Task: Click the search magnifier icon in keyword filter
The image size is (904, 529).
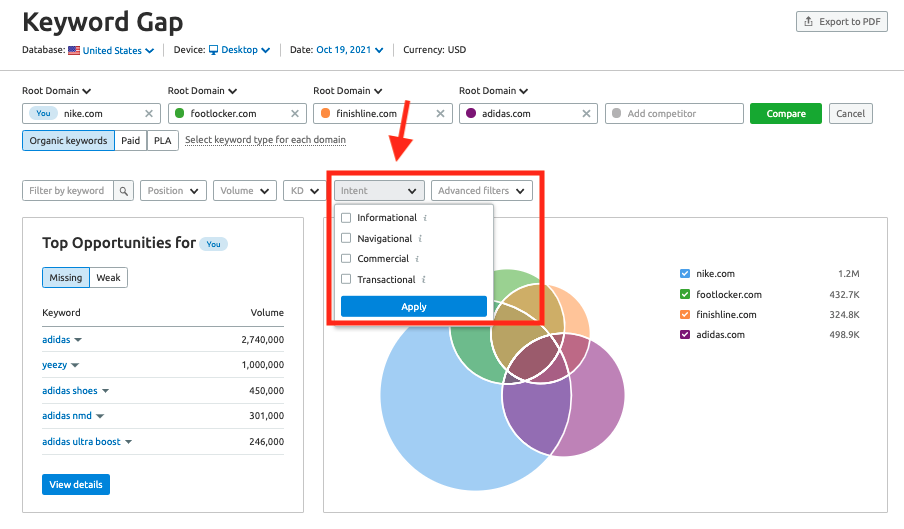Action: tap(123, 191)
